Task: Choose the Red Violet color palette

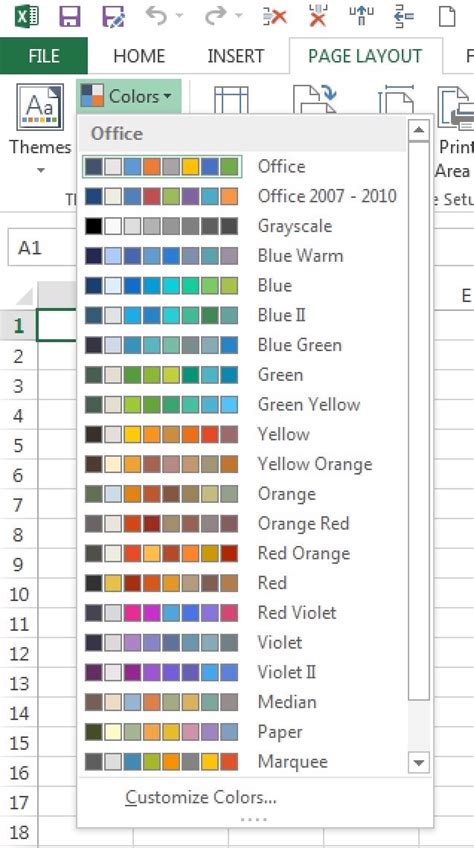Action: (242, 613)
